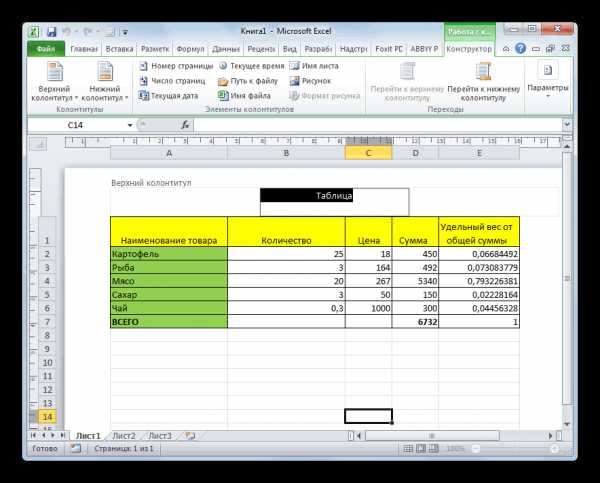Viewport: 600px width, 483px height.
Task: Click the Save icon in quick access toolbar
Action: [52, 31]
